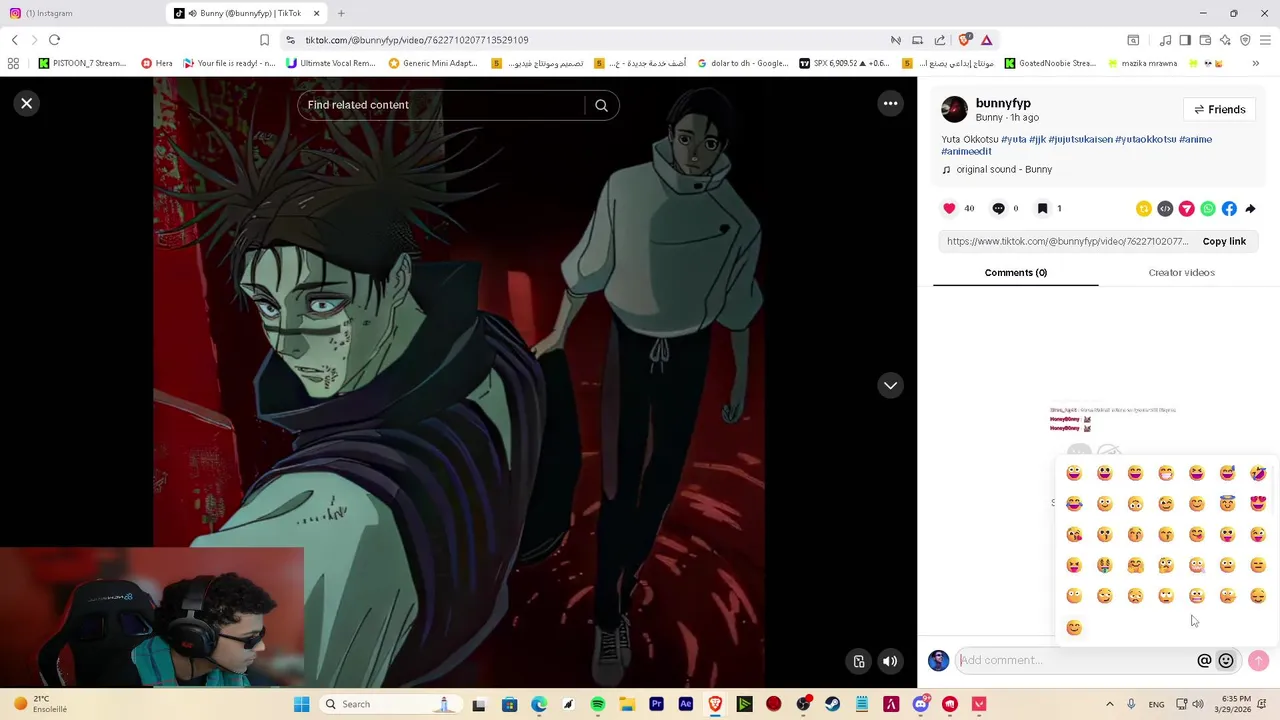Show more bookmarks with double chevron
This screenshot has height=720, width=1280.
(x=1255, y=63)
